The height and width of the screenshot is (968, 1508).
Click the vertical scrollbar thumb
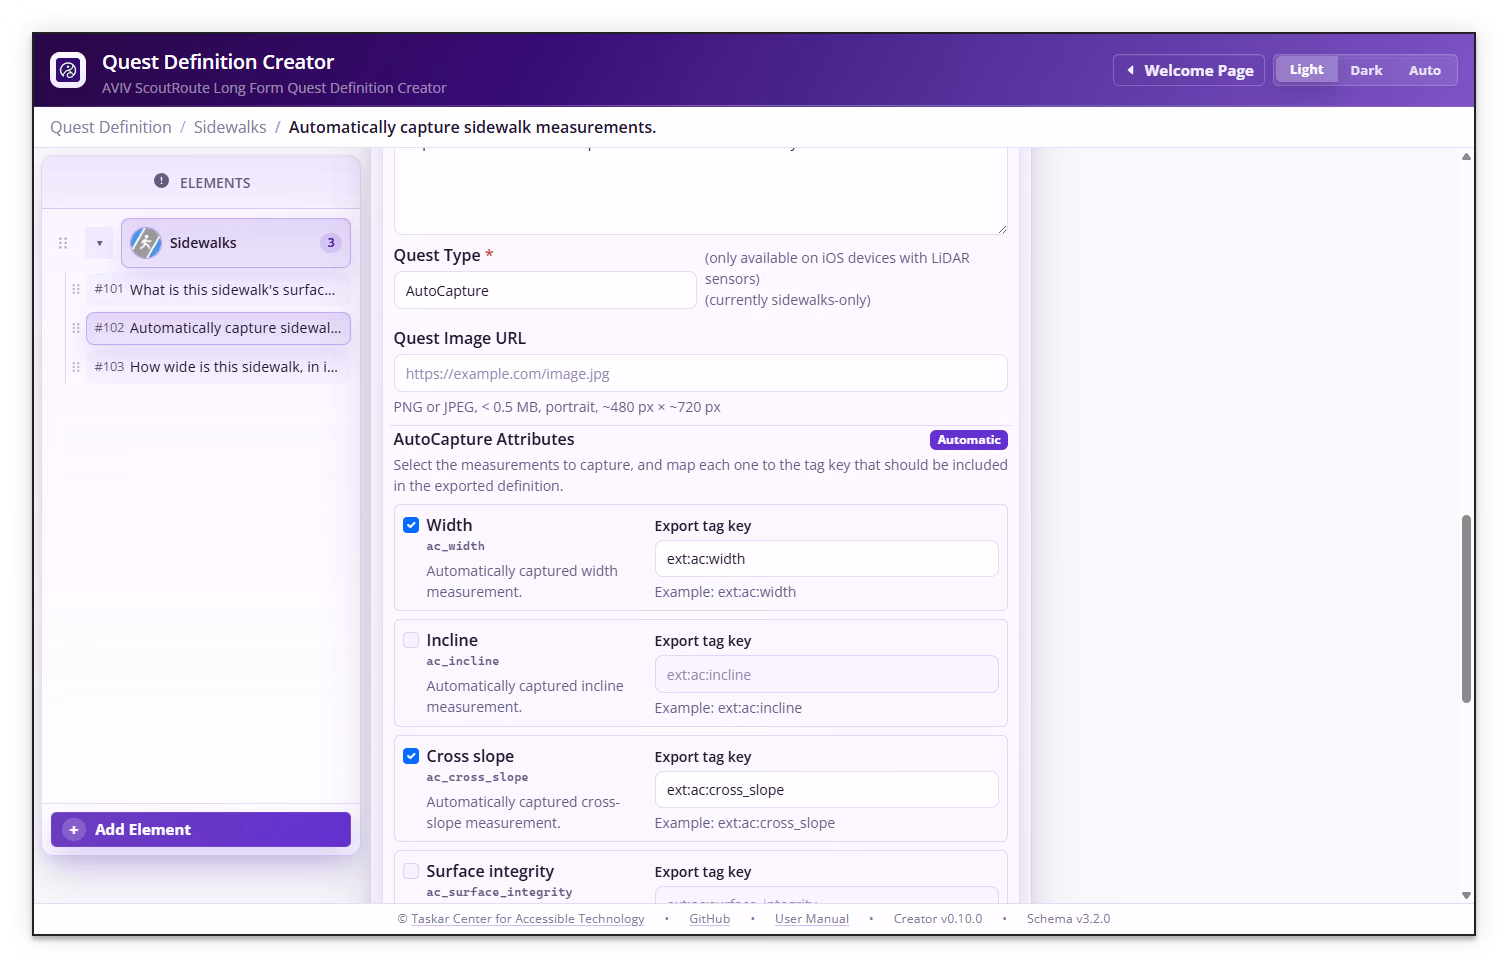tap(1466, 609)
